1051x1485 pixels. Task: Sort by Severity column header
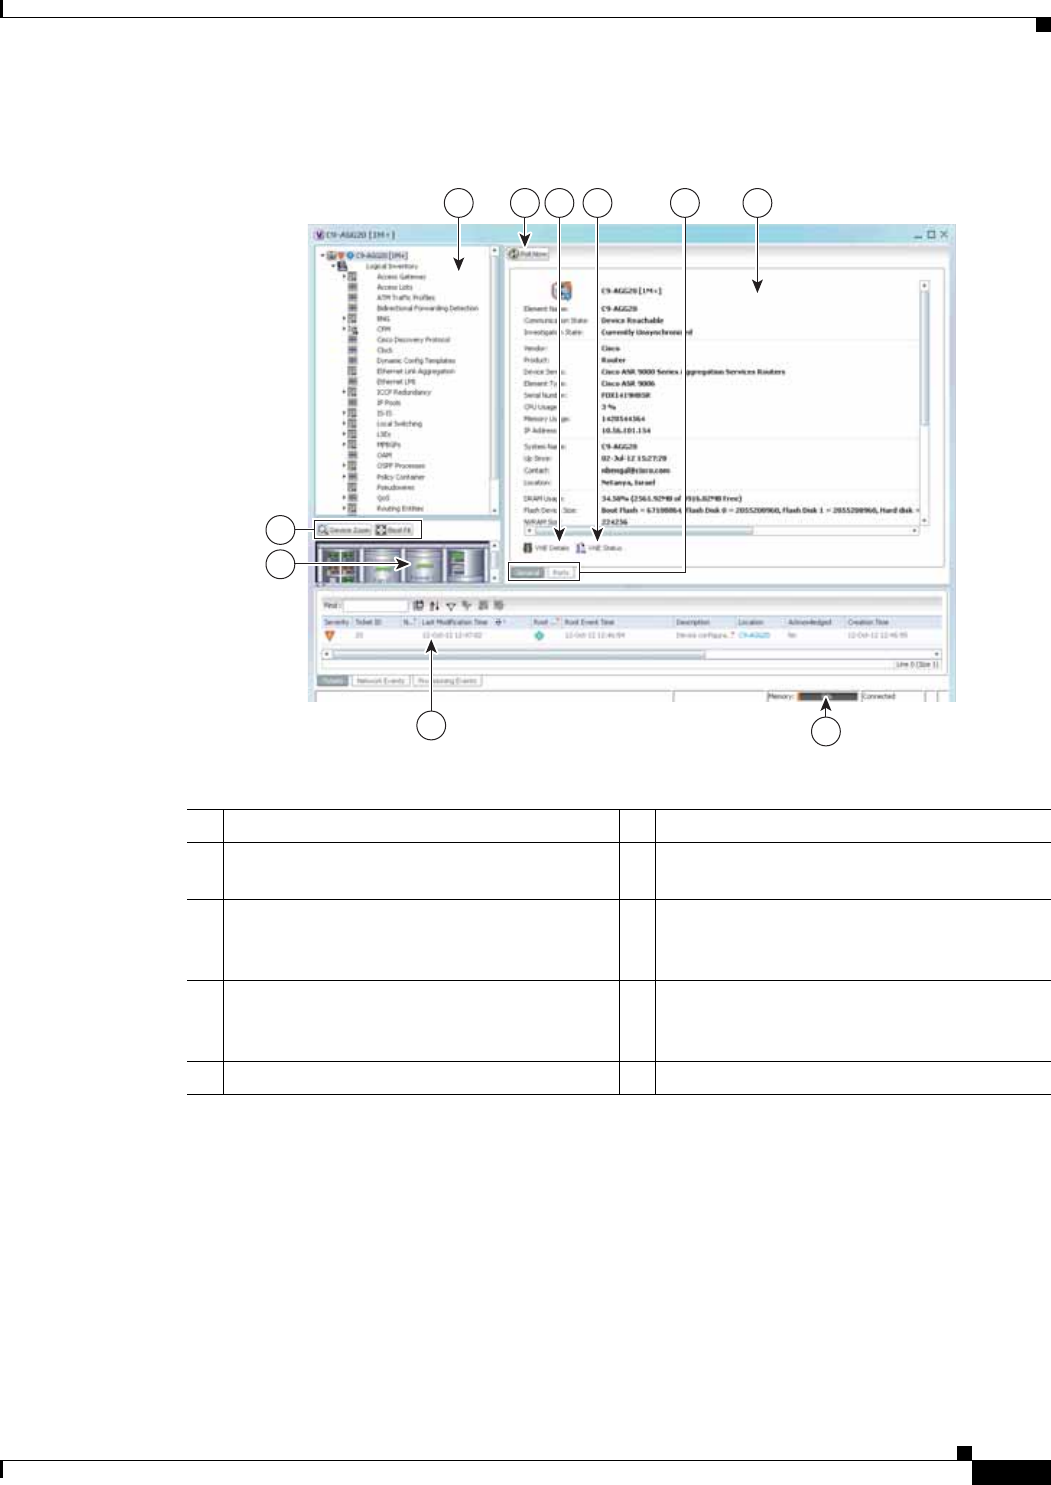coord(336,622)
